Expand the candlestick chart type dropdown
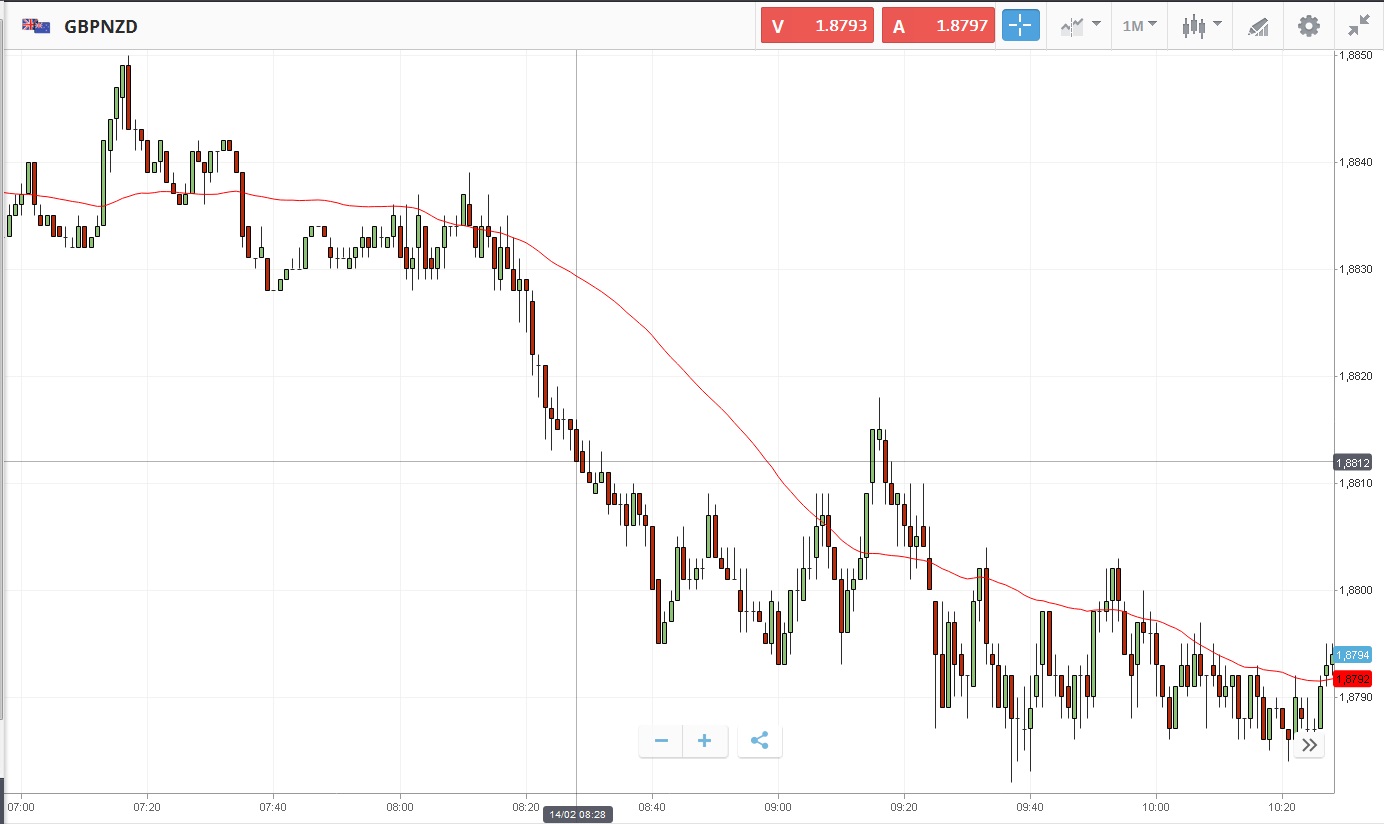Image resolution: width=1384 pixels, height=824 pixels. (x=1200, y=26)
